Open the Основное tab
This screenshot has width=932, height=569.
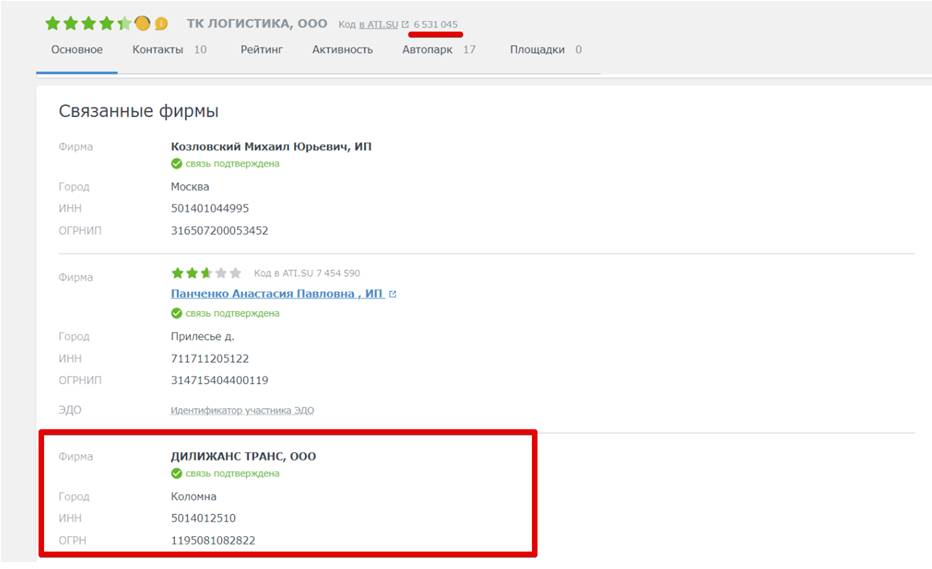77,50
